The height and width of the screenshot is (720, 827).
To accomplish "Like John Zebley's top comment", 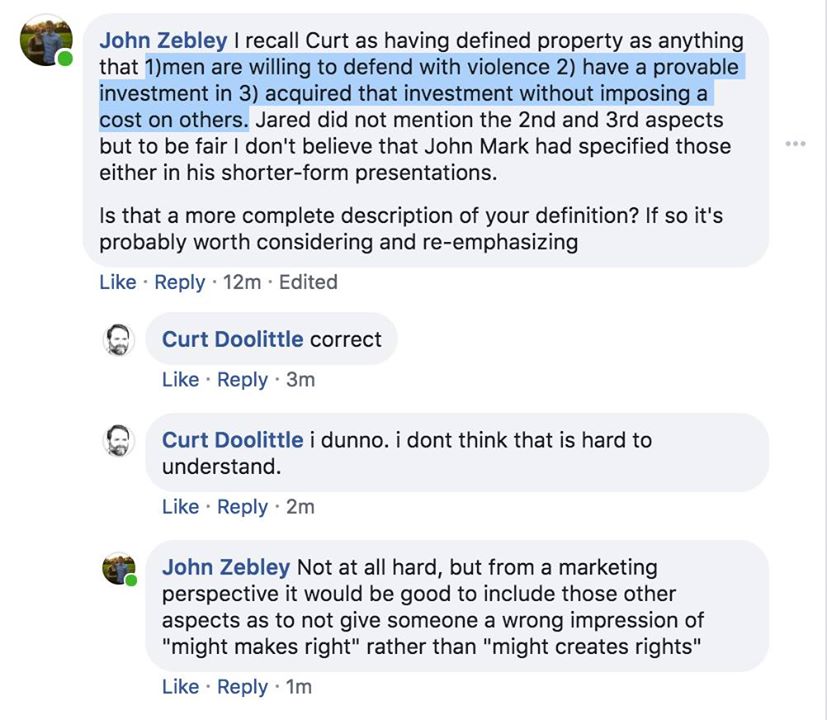I will pos(118,282).
